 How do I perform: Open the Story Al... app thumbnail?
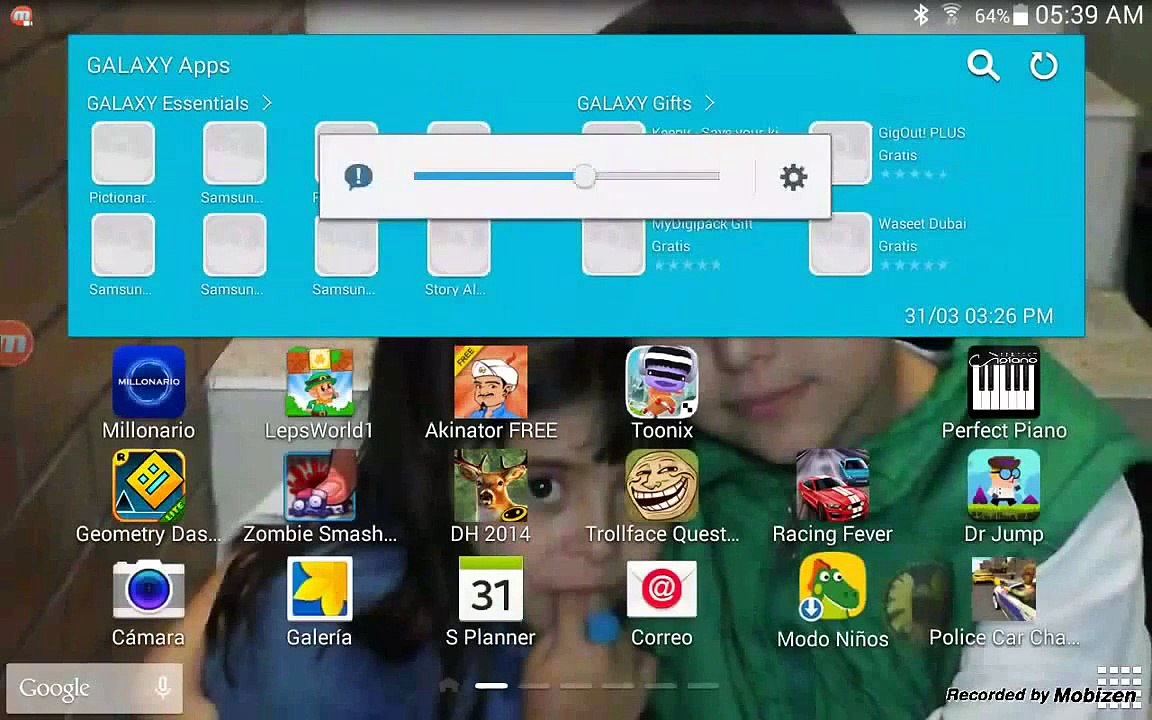click(x=458, y=245)
